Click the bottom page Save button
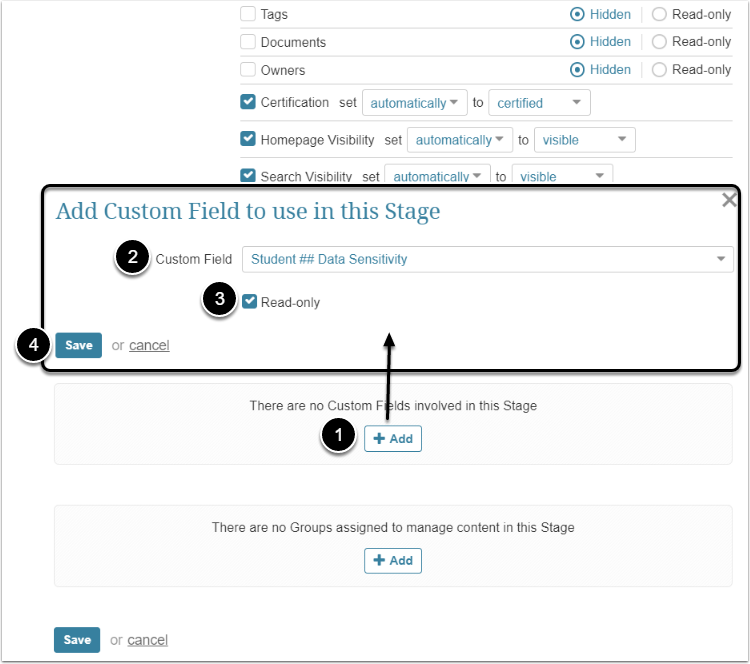The image size is (750, 664). (x=77, y=640)
